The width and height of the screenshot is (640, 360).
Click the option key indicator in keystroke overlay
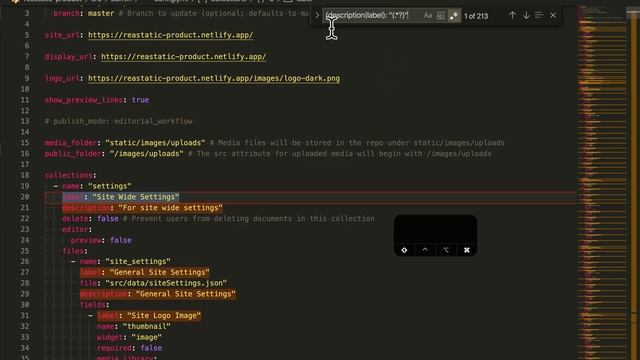click(x=446, y=250)
